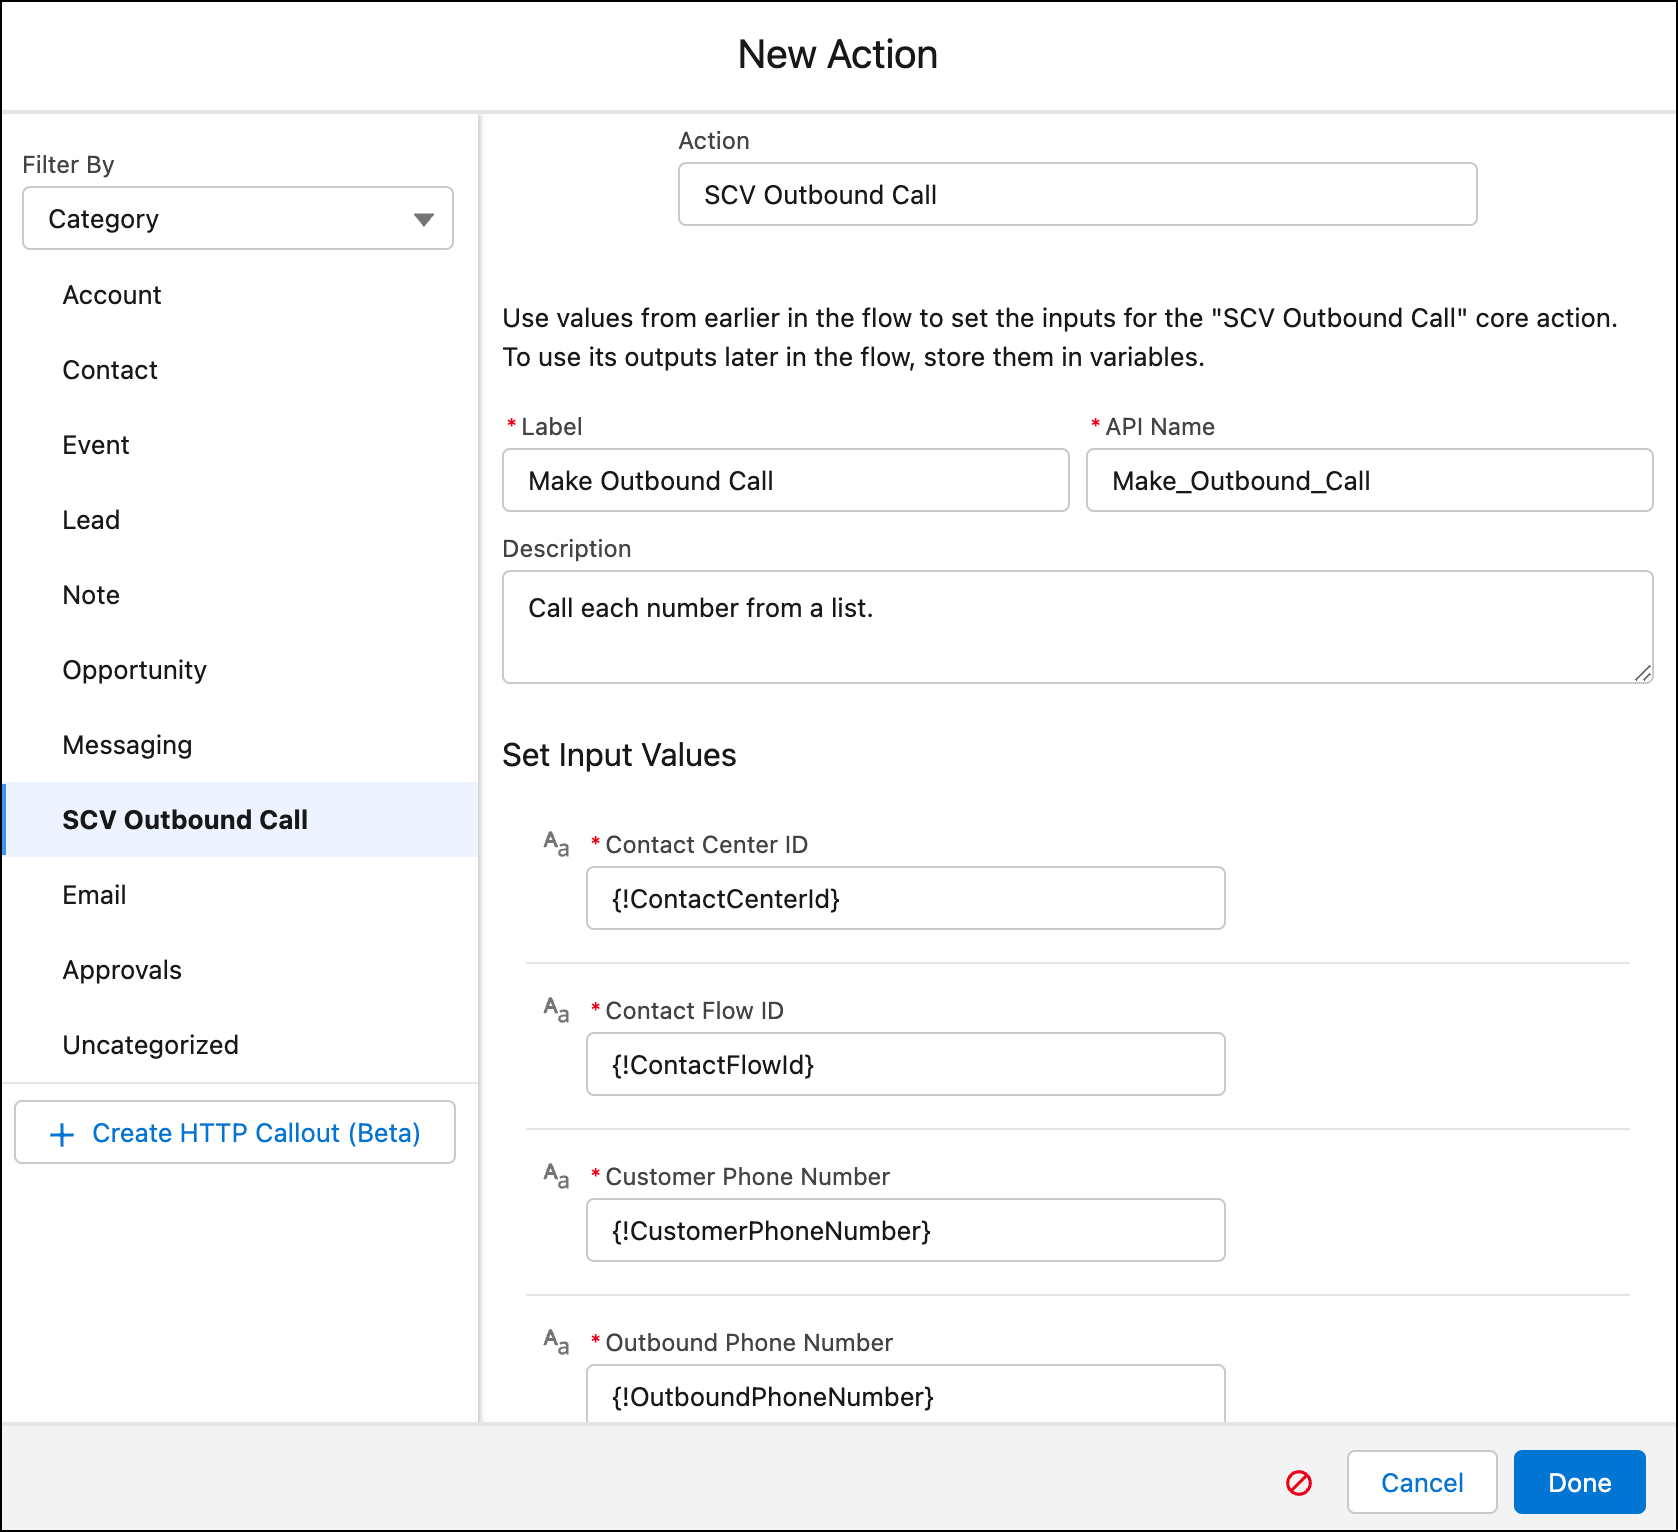1678x1532 pixels.
Task: Click the plus icon on Create HTTP Callout
Action: pyautogui.click(x=62, y=1133)
